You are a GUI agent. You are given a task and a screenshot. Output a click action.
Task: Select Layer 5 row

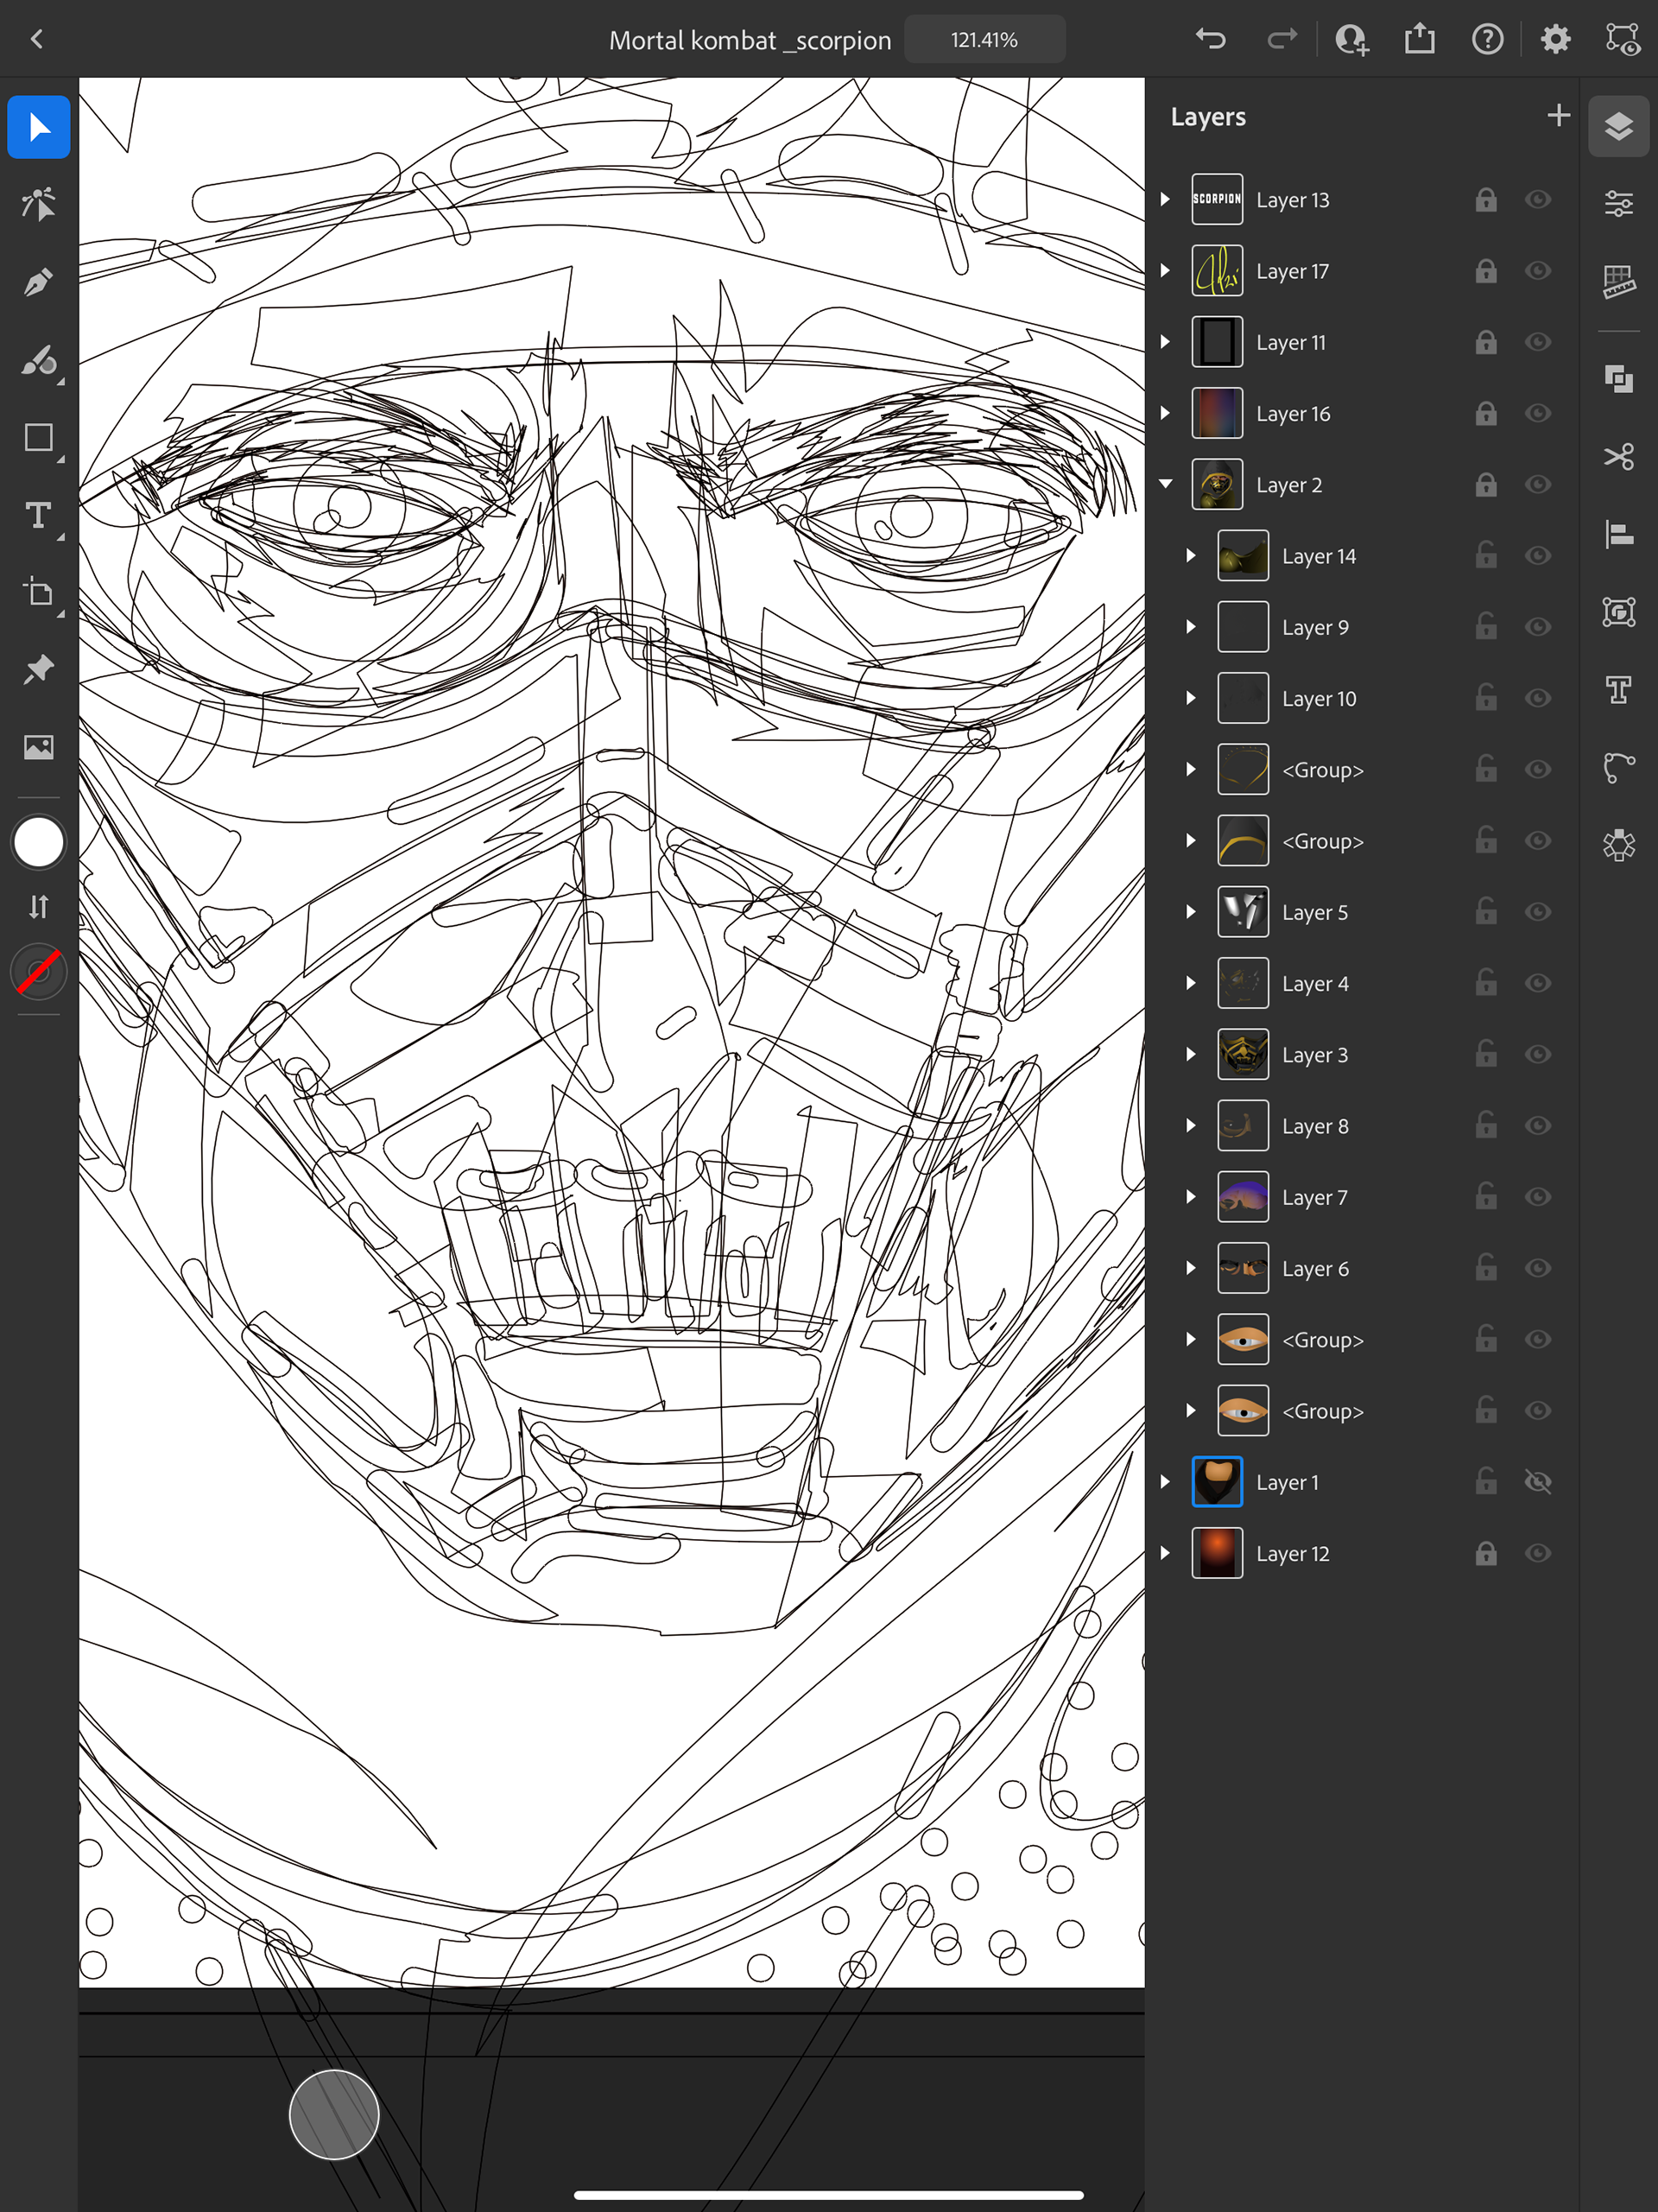[x=1314, y=912]
